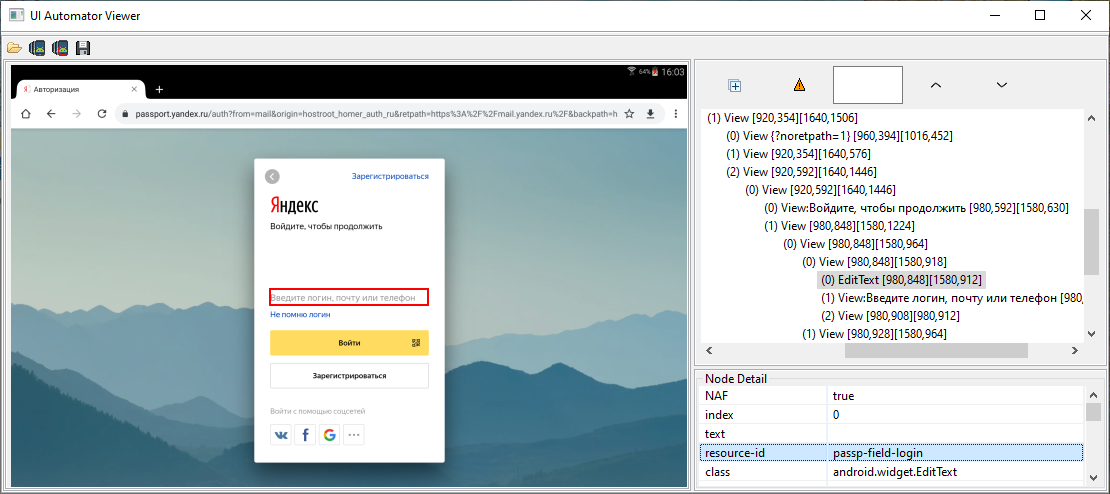
Task: Click the yellow Войти button
Action: click(x=349, y=343)
